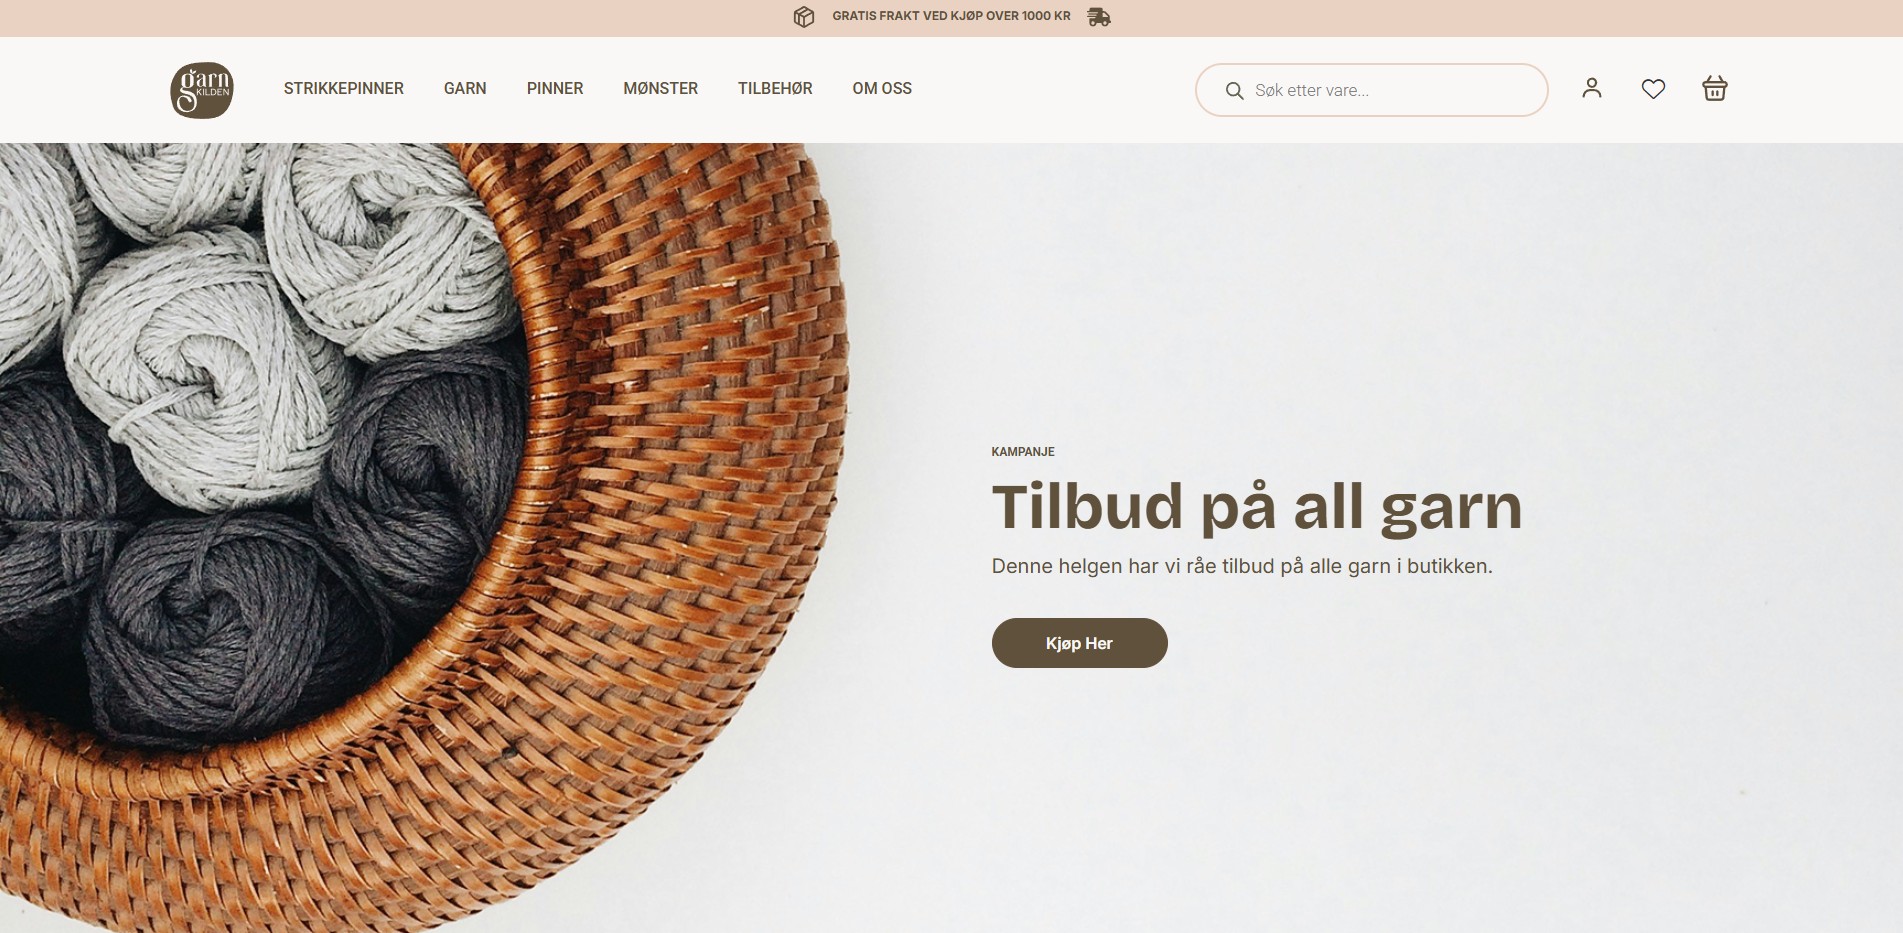Click the delivery truck icon in banner

(1099, 17)
